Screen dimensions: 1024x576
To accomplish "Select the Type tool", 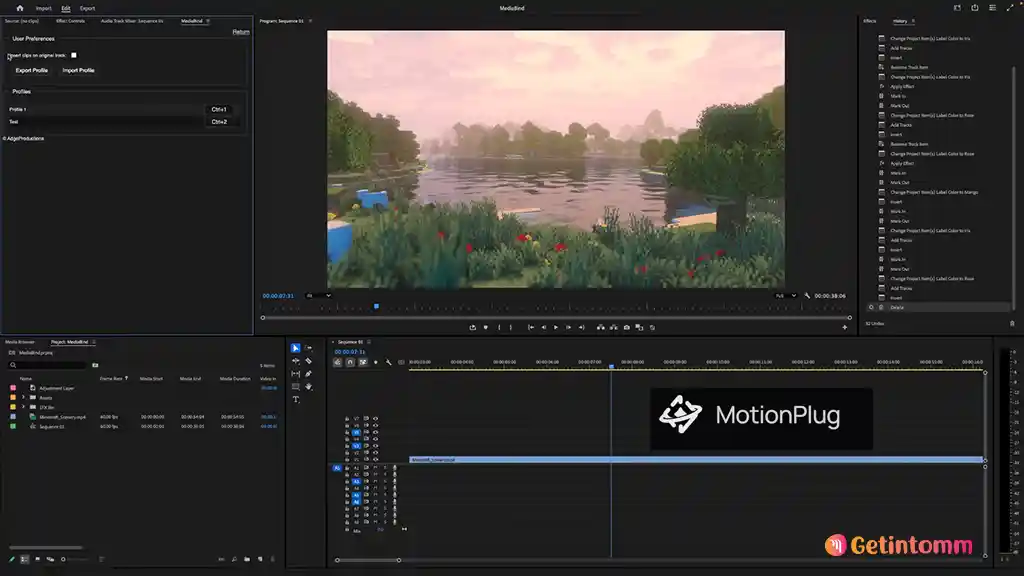I will [x=295, y=400].
